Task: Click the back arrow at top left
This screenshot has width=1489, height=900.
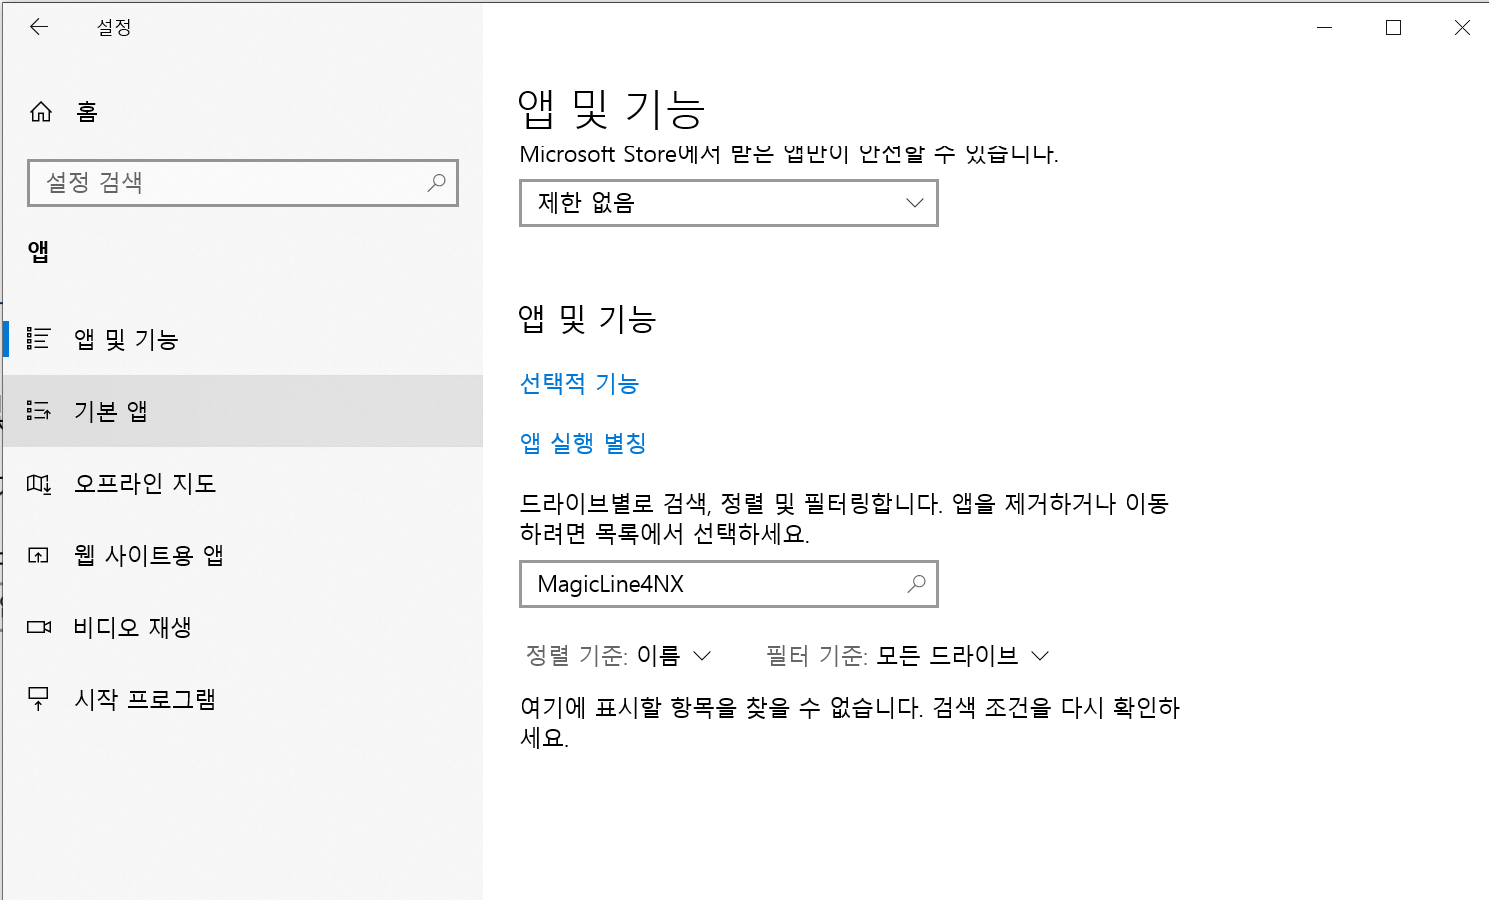Action: pos(40,27)
